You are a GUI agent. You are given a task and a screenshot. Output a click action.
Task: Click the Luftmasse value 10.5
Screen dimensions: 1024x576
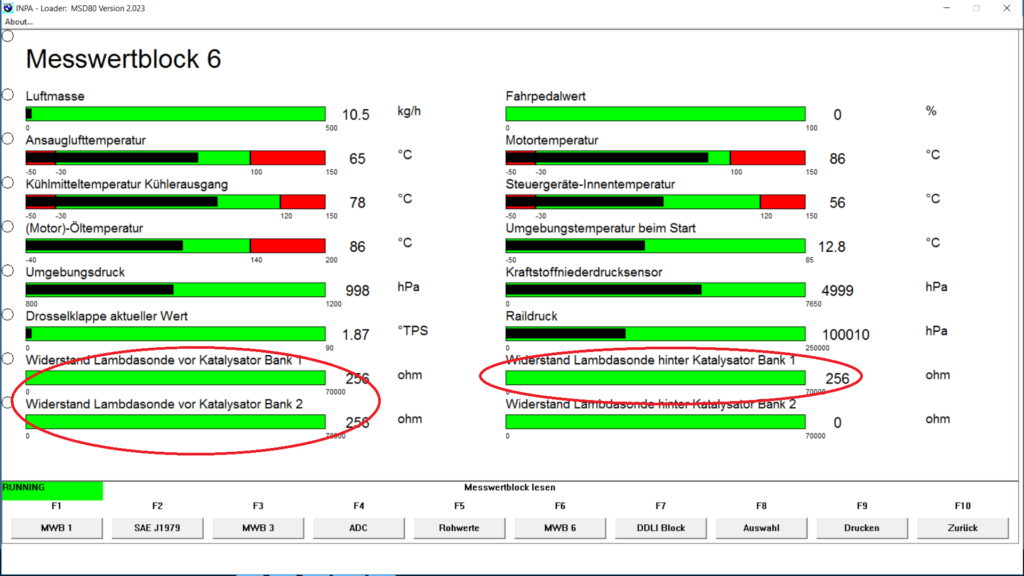(x=356, y=115)
